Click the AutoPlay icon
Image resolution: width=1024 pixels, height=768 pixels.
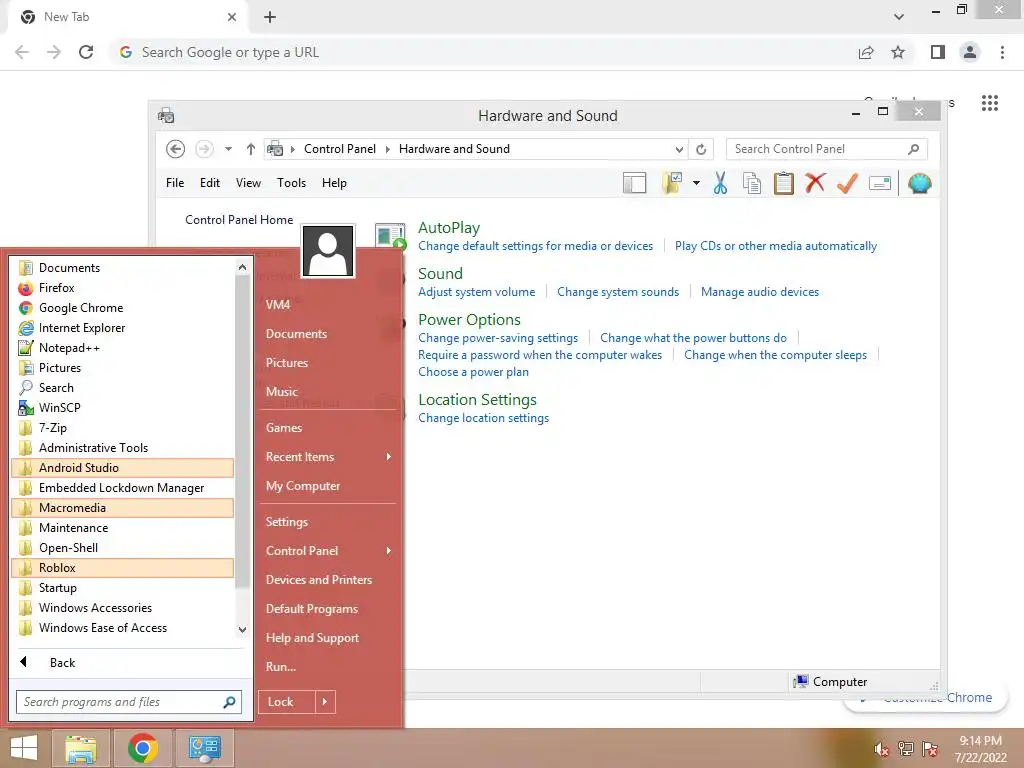coord(391,236)
